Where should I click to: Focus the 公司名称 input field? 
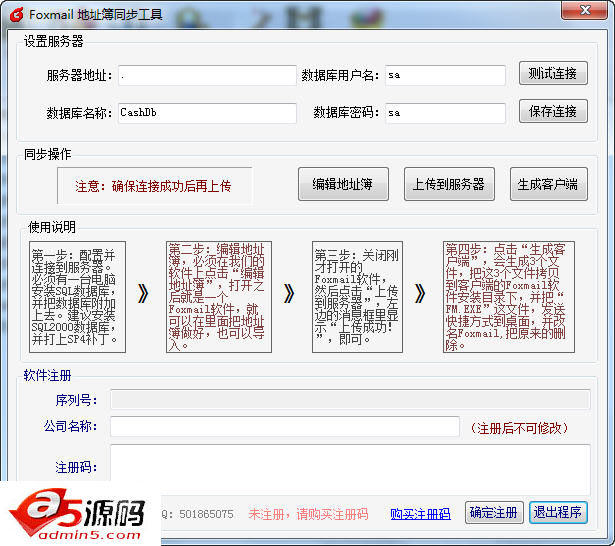(x=285, y=426)
